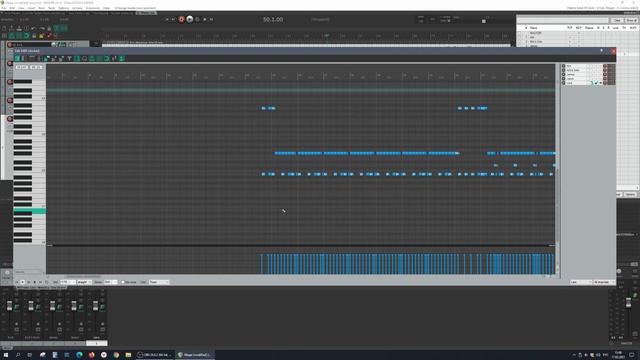Open the Insert menu
Viewport: 640px width, 360px height.
click(31, 8)
